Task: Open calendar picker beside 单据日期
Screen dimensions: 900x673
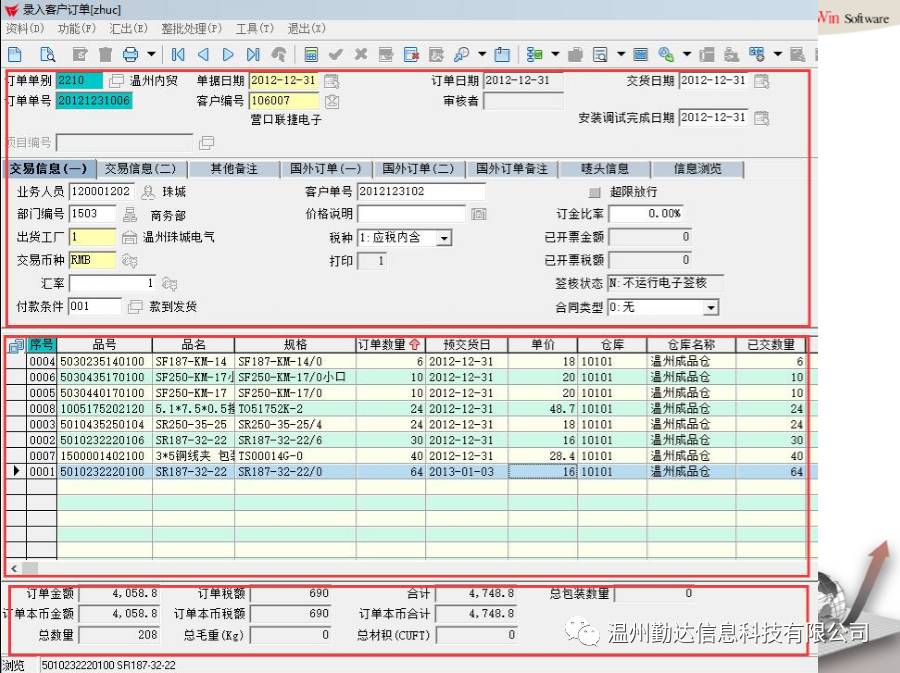Action: [331, 81]
